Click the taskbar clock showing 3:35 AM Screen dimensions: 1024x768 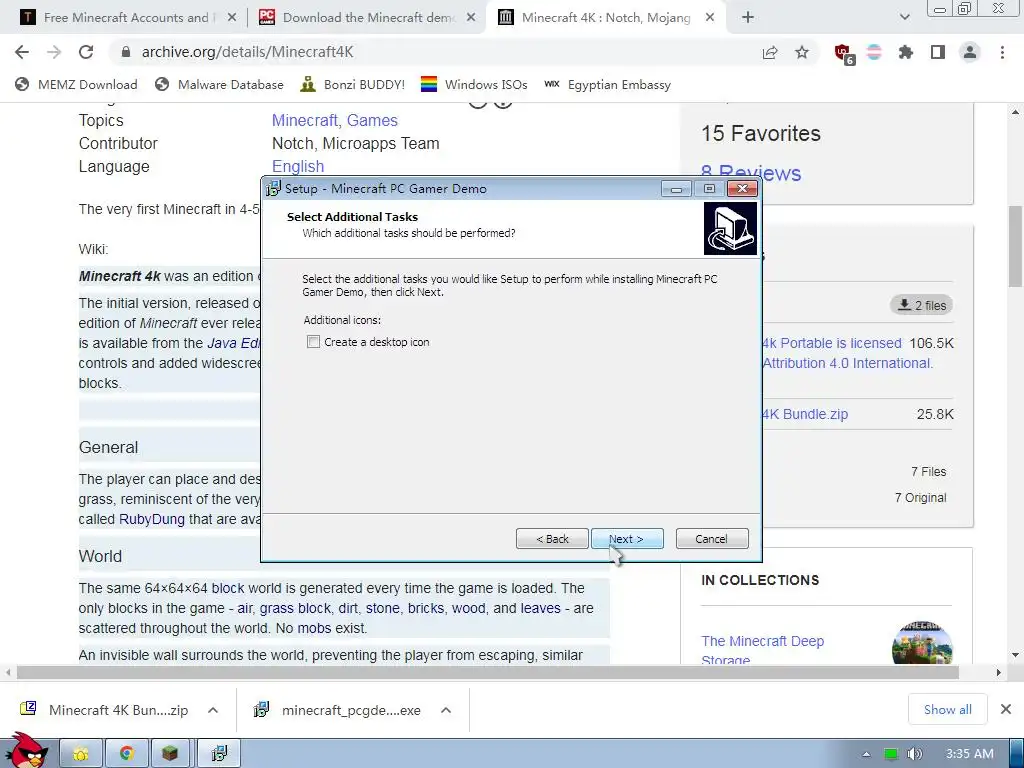[969, 754]
